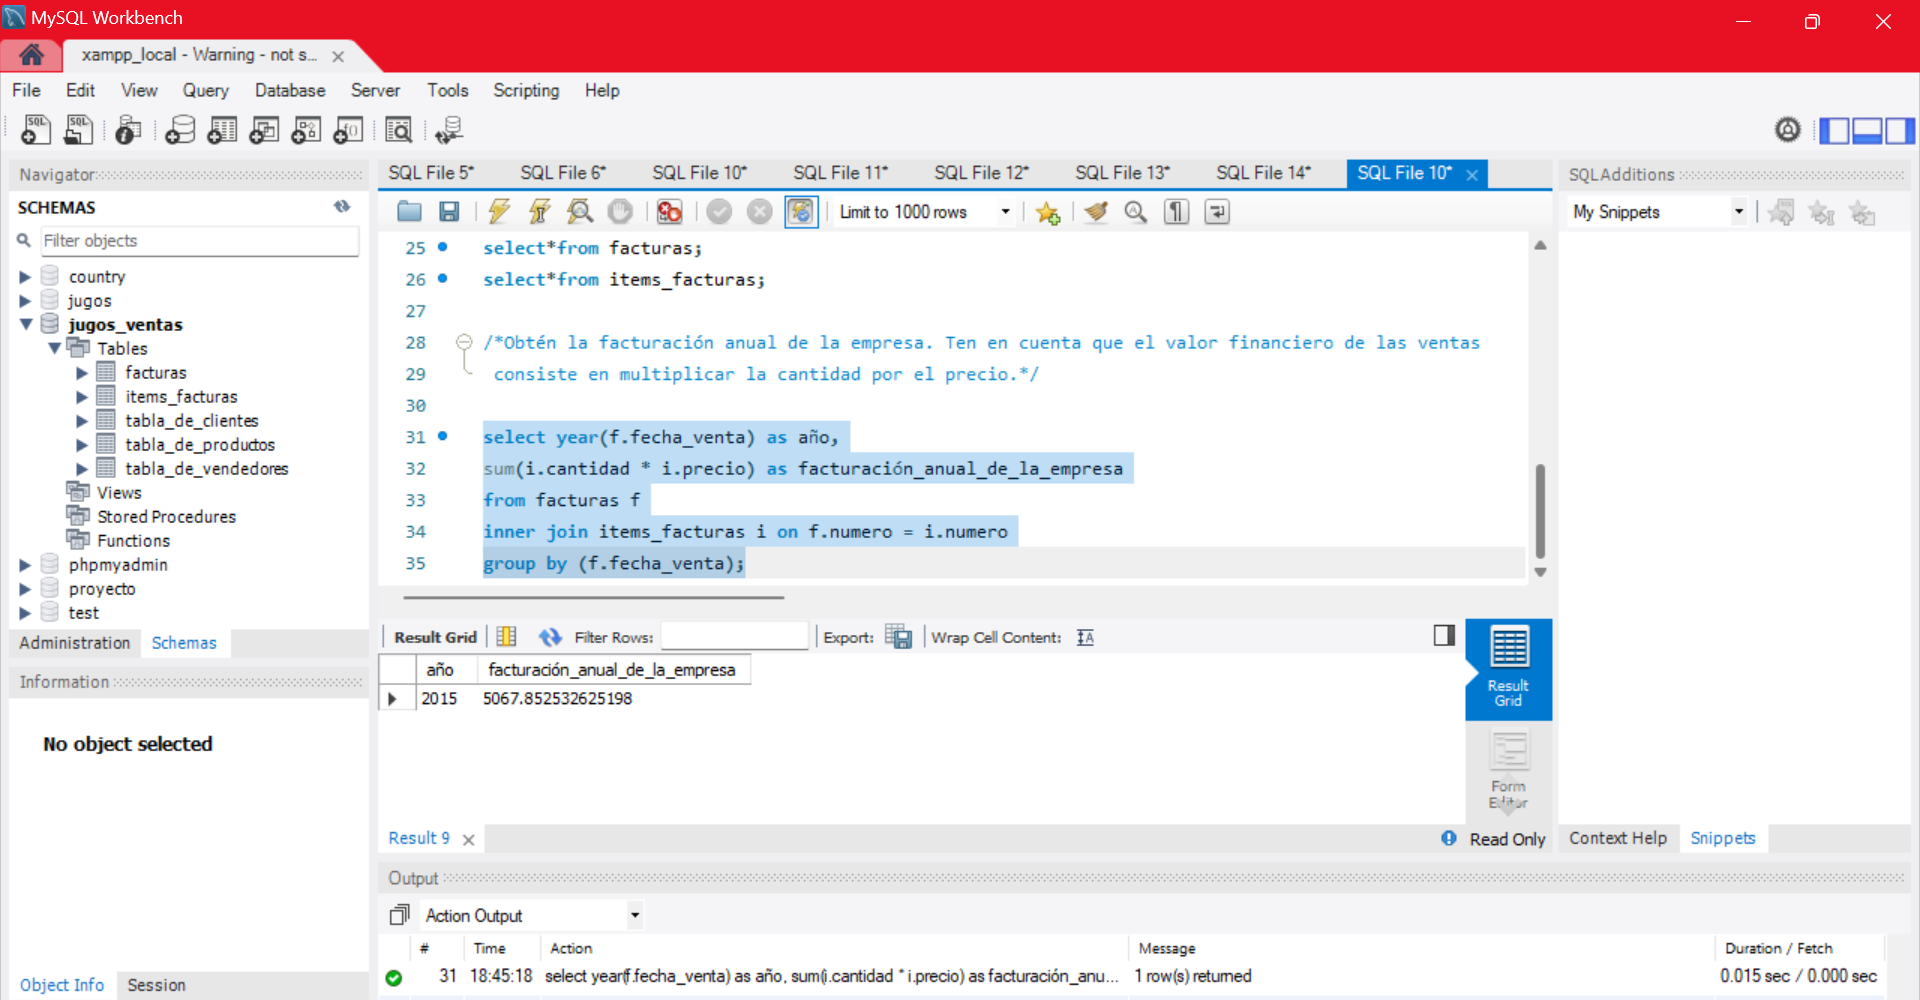This screenshot has width=1920, height=1000.
Task: Open the home screen tab icon
Action: pyautogui.click(x=31, y=55)
